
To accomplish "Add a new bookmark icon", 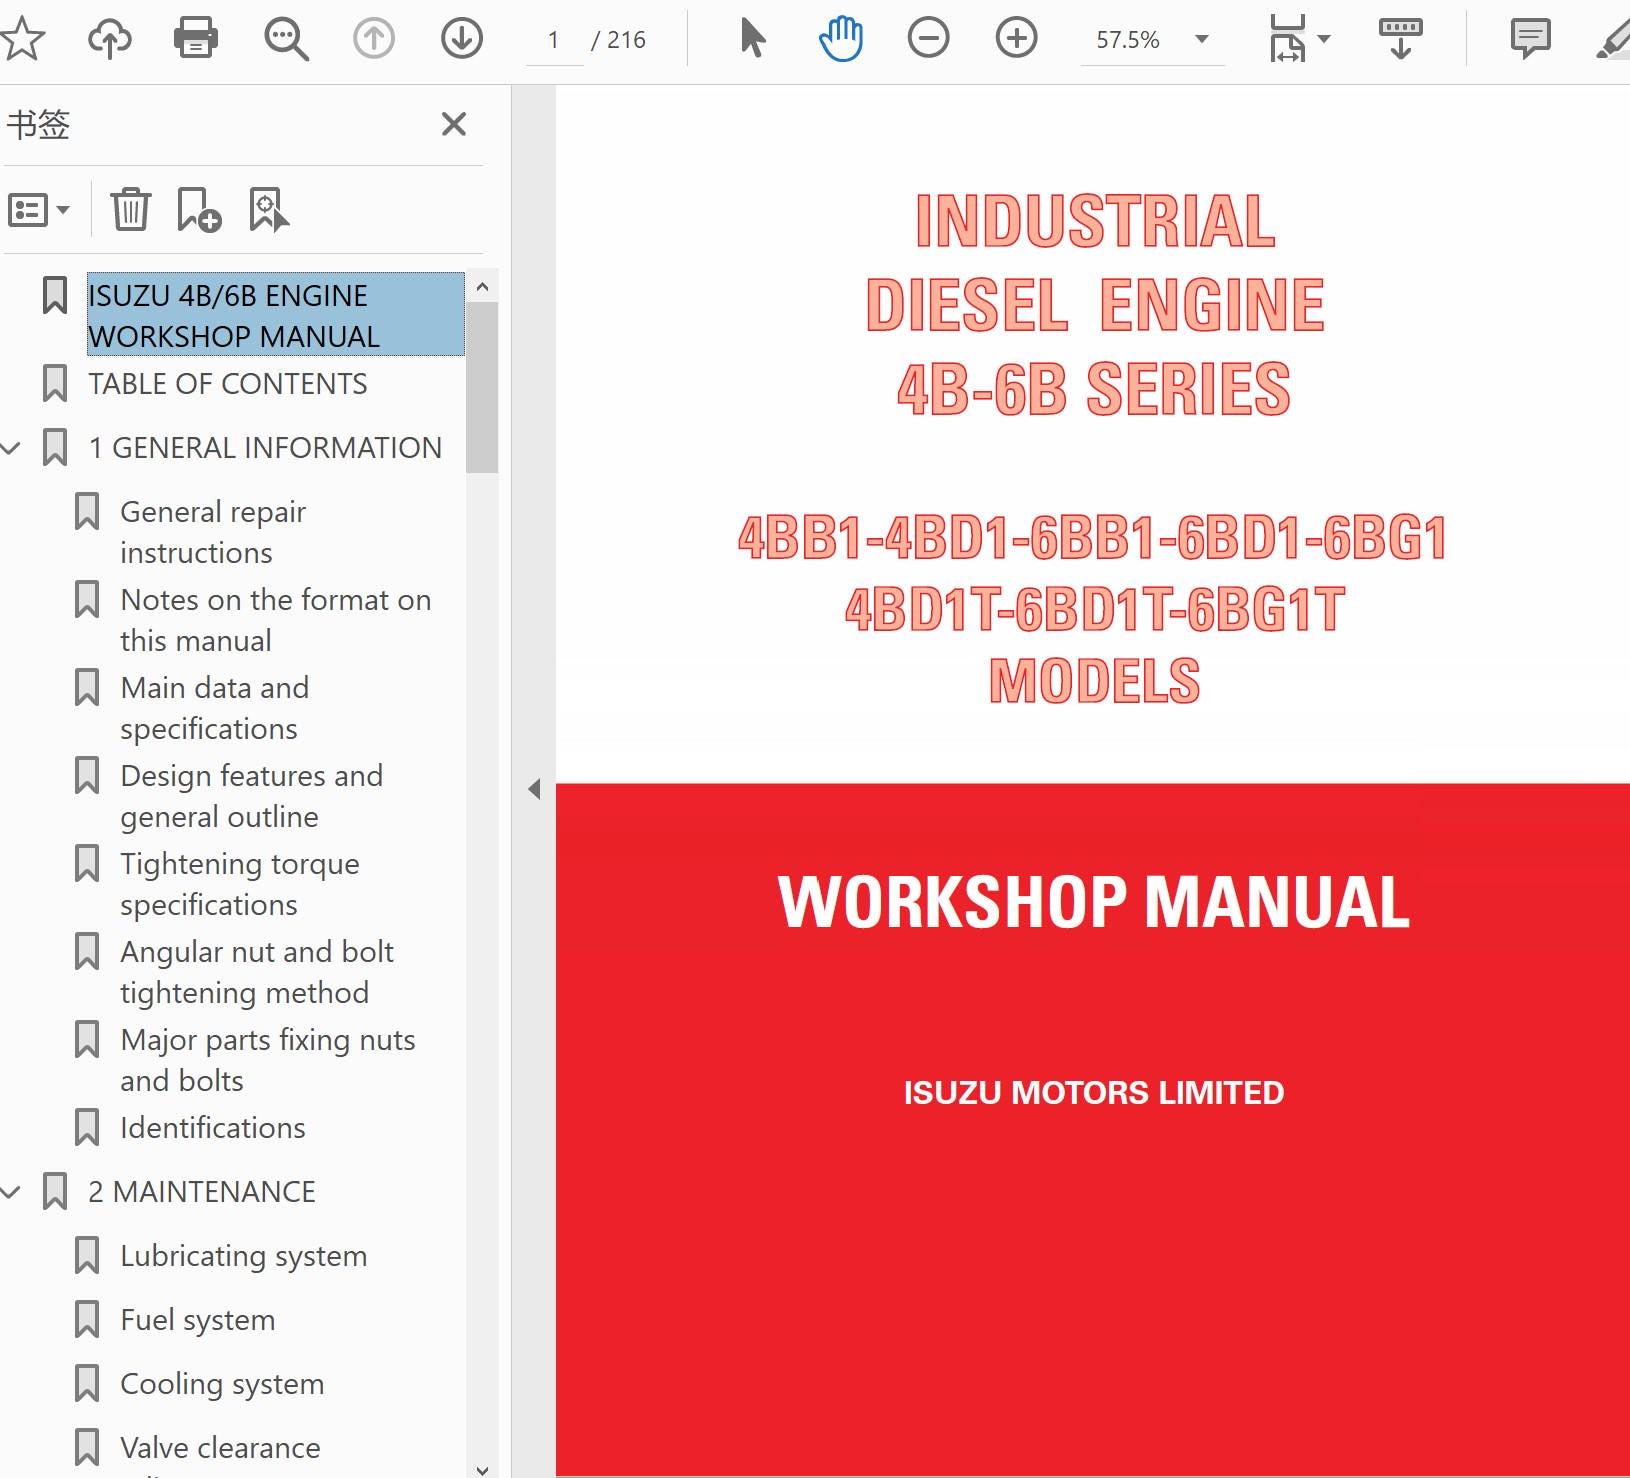I will (198, 210).
